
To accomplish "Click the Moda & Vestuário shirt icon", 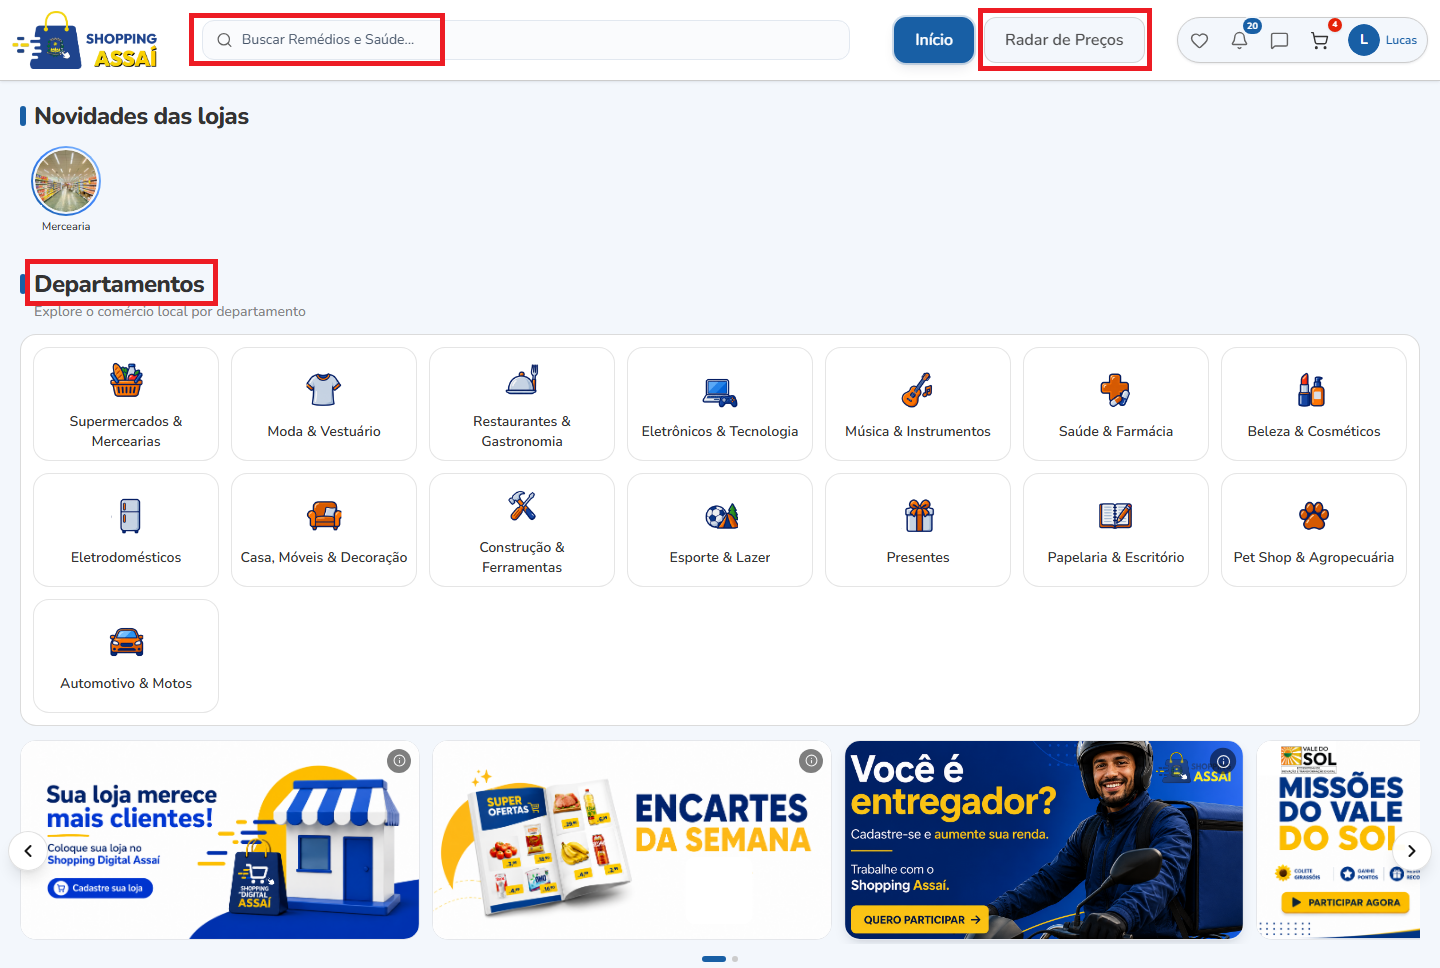I will click(x=324, y=389).
